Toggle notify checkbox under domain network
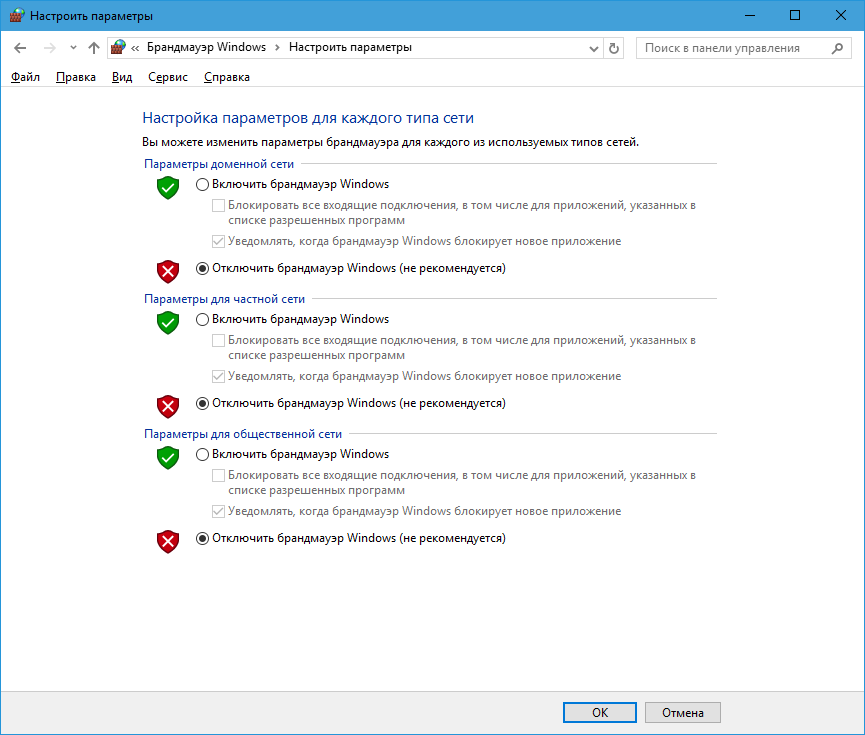865x735 pixels. tap(218, 242)
